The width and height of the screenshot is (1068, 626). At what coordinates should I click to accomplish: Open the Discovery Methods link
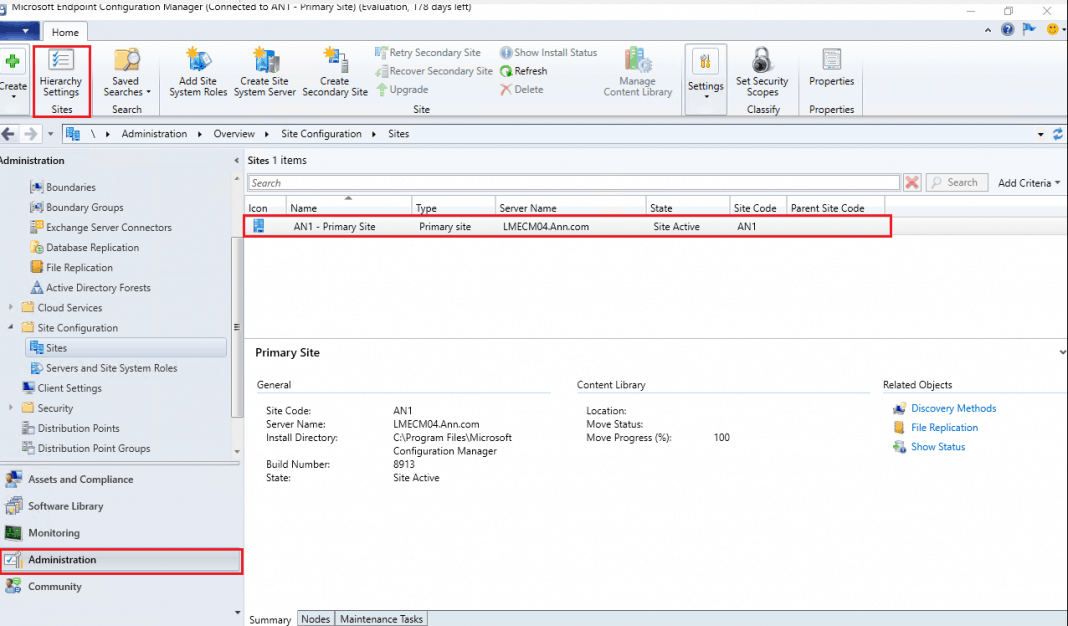click(x=952, y=408)
